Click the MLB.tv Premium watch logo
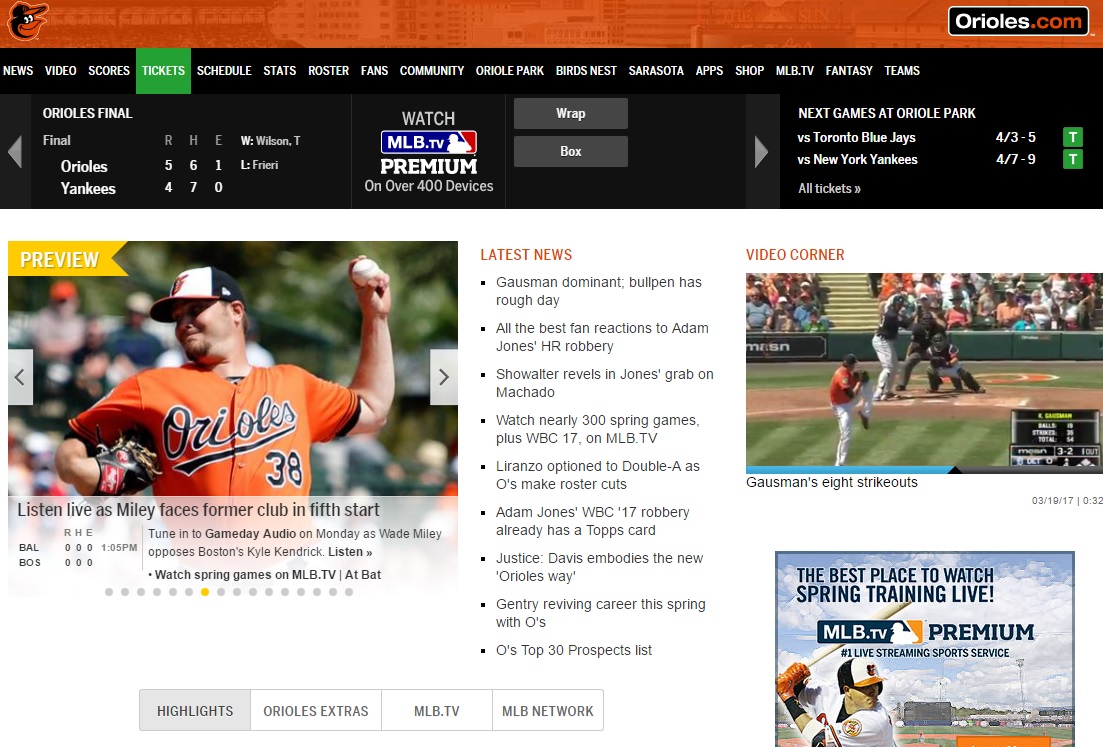The image size is (1103, 747). 428,152
